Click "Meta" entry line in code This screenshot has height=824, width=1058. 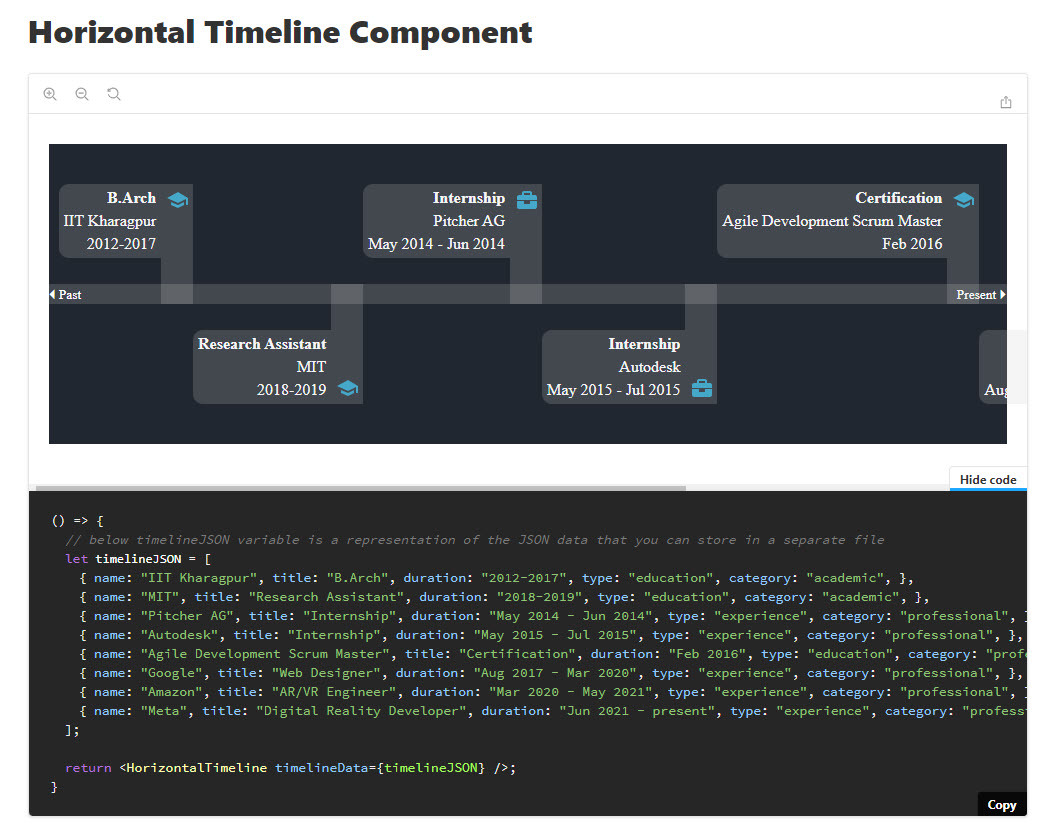tap(553, 711)
